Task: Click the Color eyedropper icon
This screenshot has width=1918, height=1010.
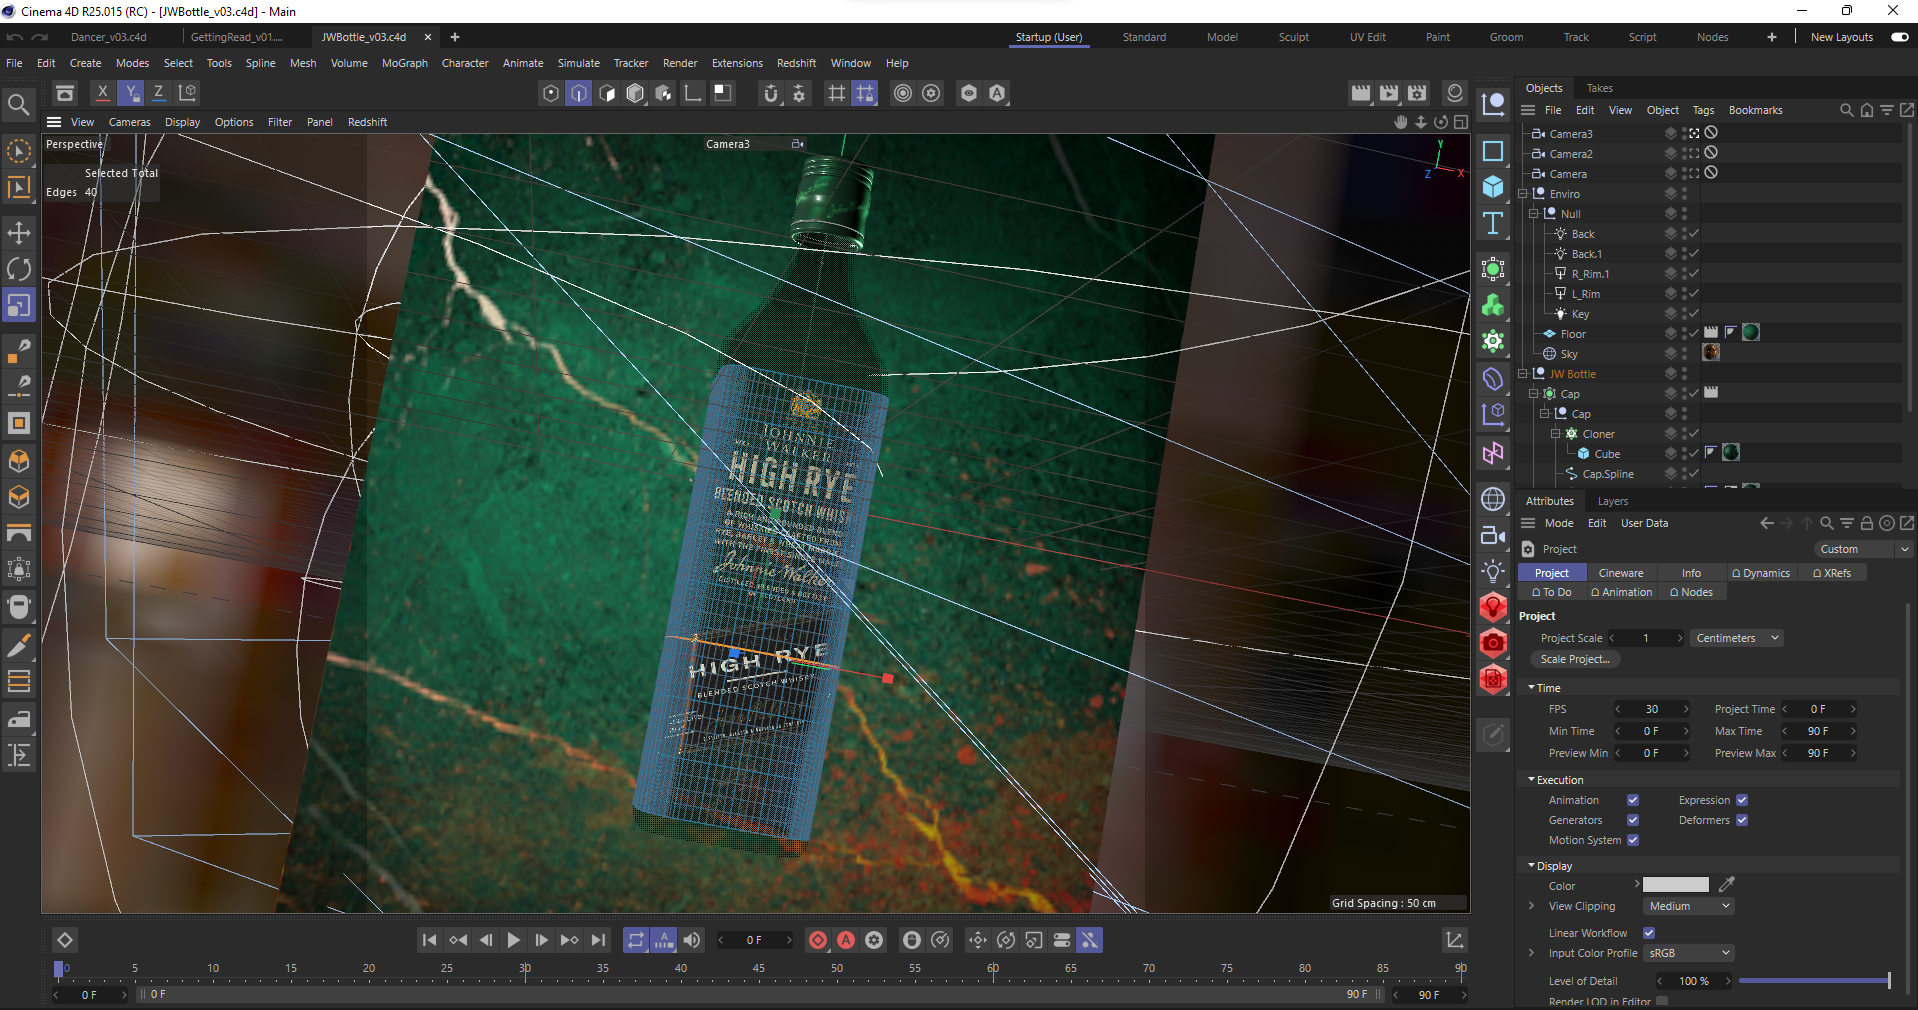Action: click(x=1727, y=885)
